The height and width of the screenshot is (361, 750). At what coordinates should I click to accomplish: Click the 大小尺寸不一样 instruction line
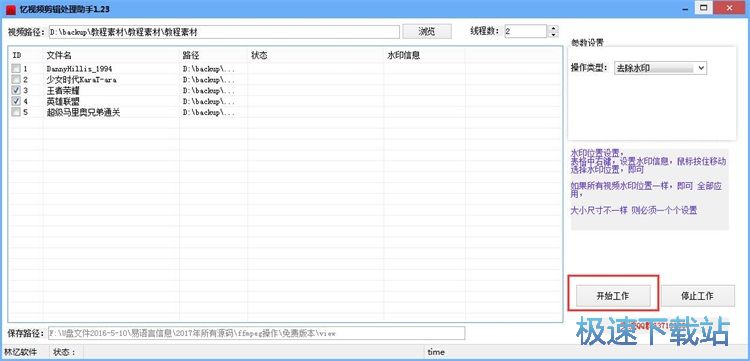634,210
